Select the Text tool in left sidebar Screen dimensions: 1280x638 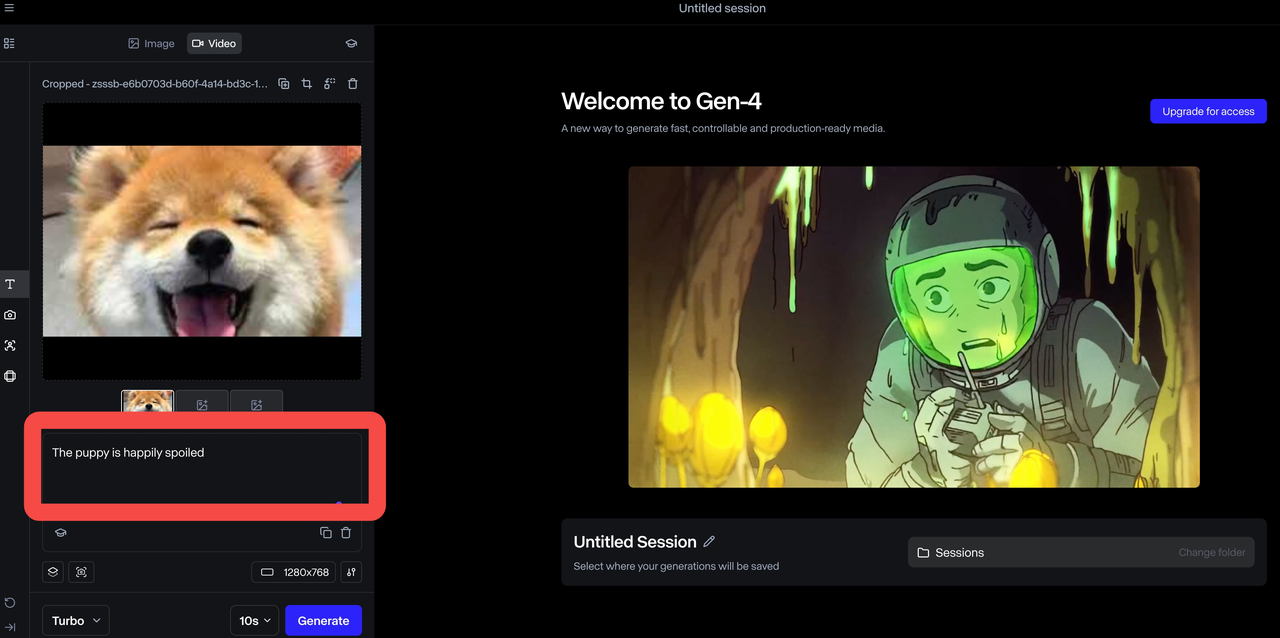coord(10,284)
